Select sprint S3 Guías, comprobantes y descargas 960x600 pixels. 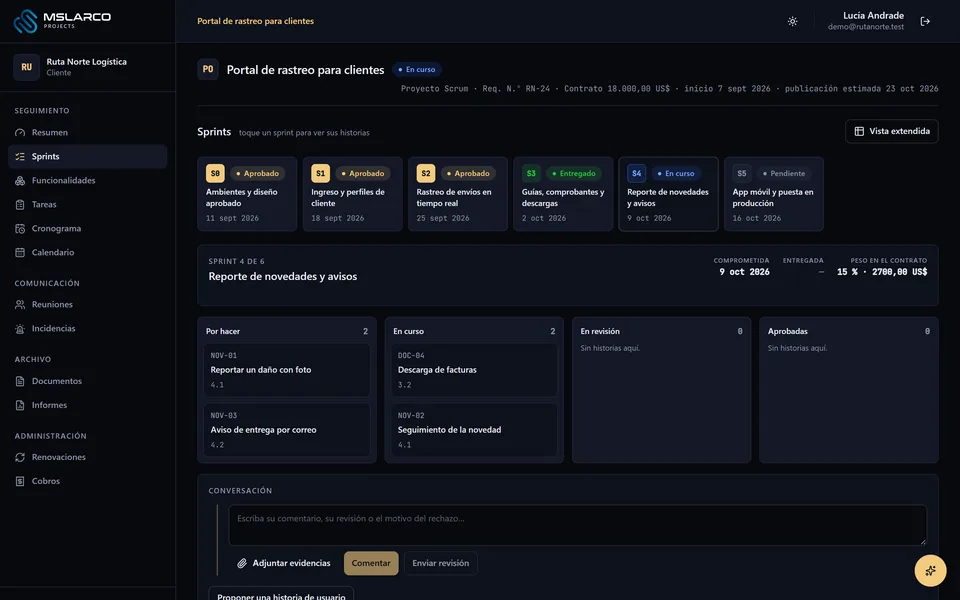click(x=563, y=194)
